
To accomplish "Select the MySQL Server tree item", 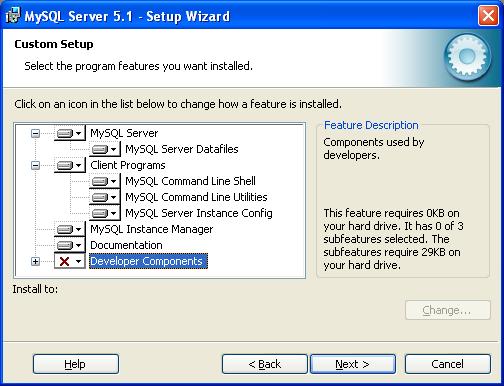I will tap(124, 133).
